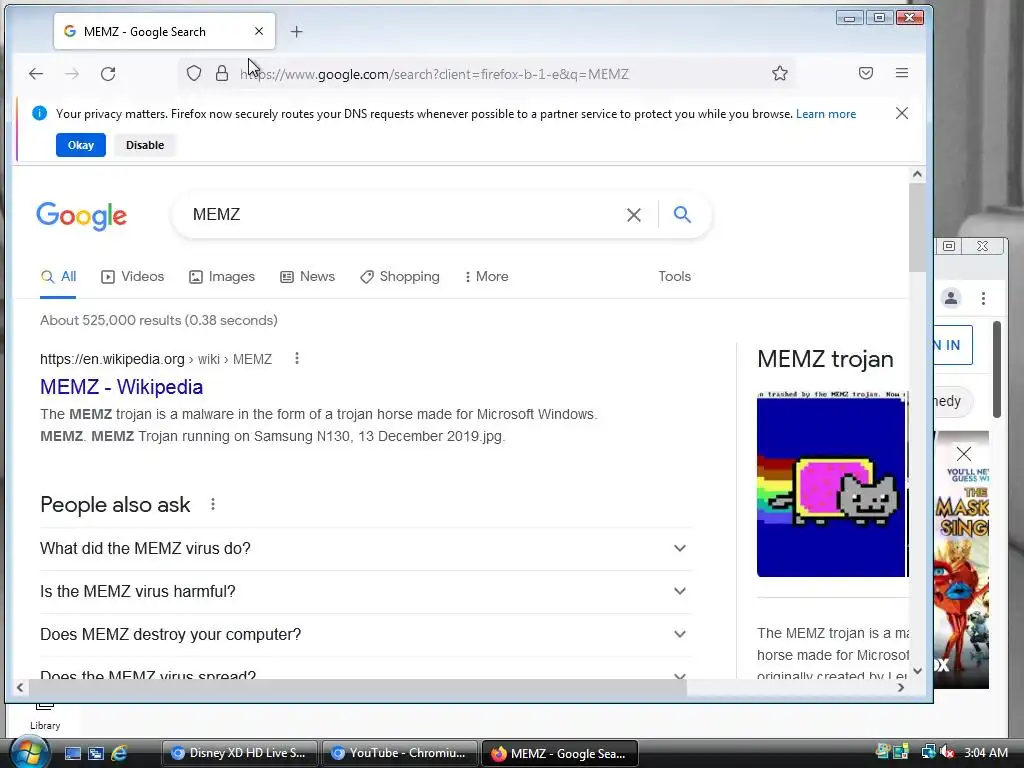Screen dimensions: 1024x768
Task: Expand Is the MEMZ virus harmful?
Action: [366, 592]
